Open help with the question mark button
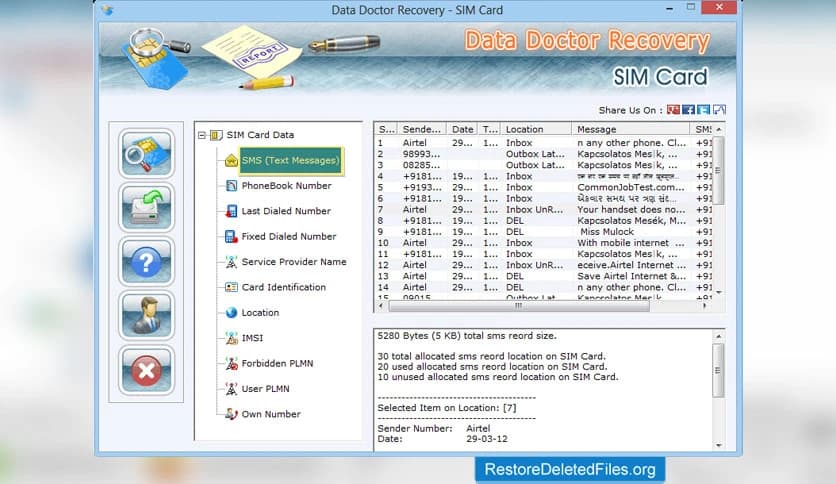This screenshot has height=484, width=836. pyautogui.click(x=146, y=261)
